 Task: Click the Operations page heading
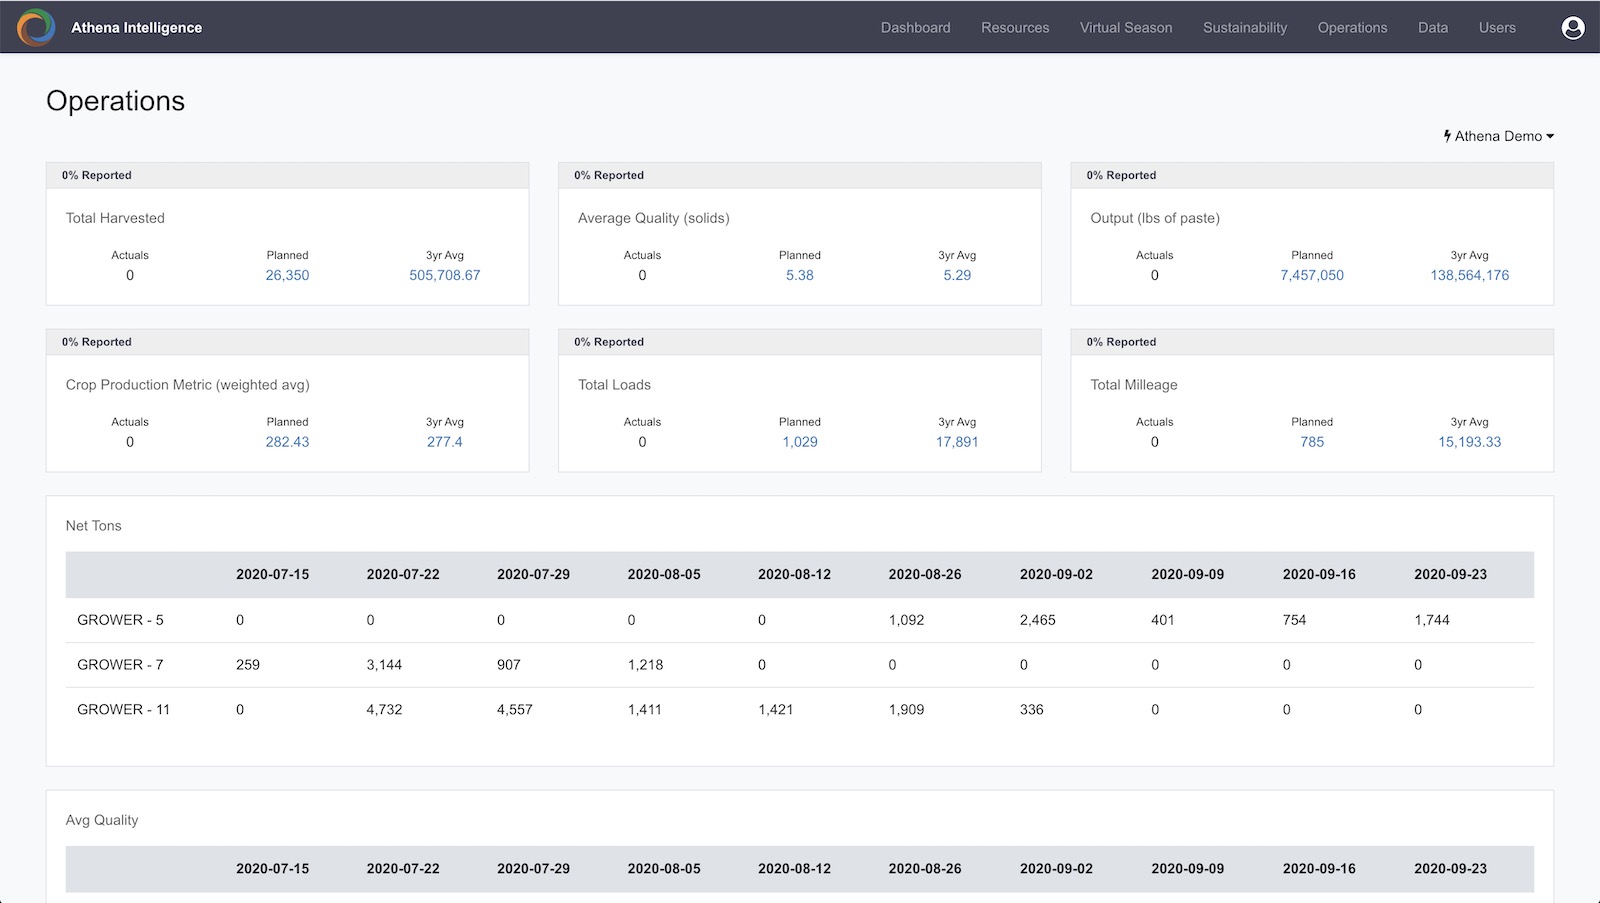coord(116,101)
